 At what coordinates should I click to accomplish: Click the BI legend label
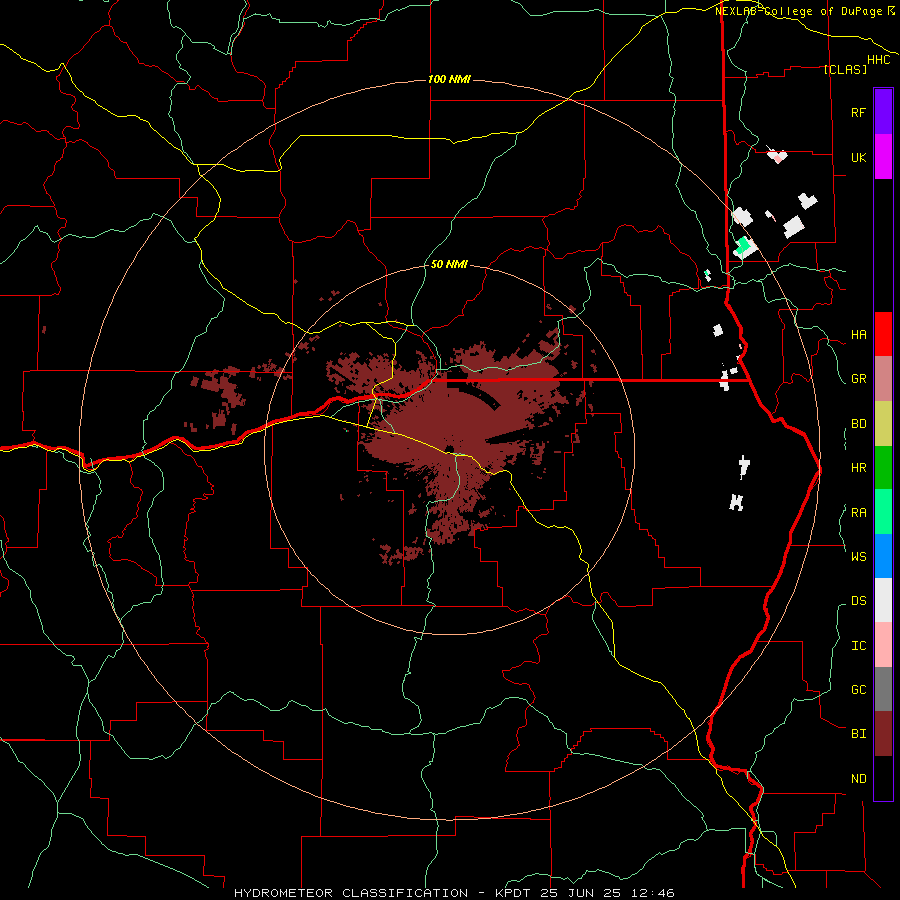pos(858,734)
